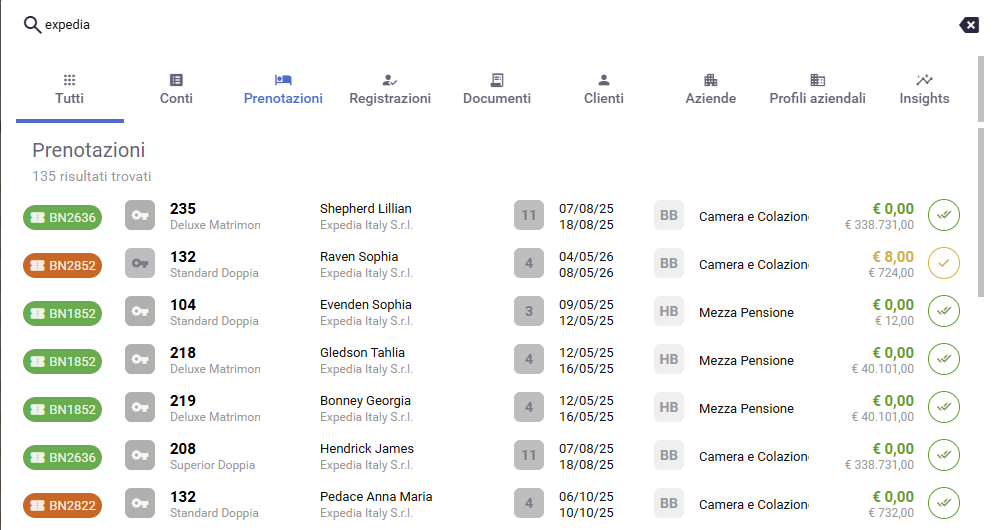Viewport: 998px width, 530px height.
Task: Select the Insights tab
Action: pyautogui.click(x=924, y=89)
